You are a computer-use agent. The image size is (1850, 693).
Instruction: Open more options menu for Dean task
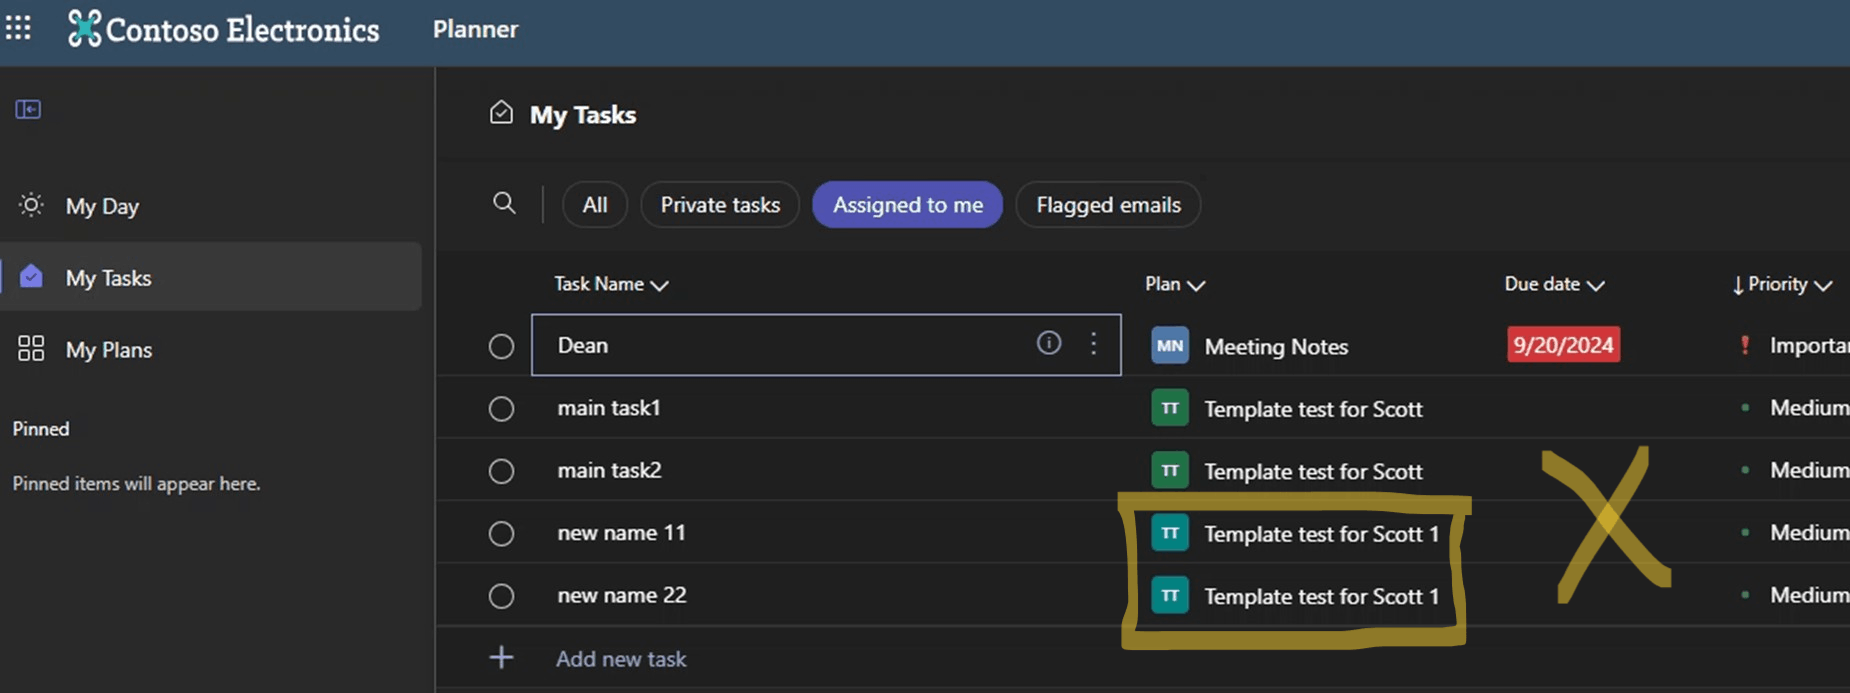[x=1093, y=343]
